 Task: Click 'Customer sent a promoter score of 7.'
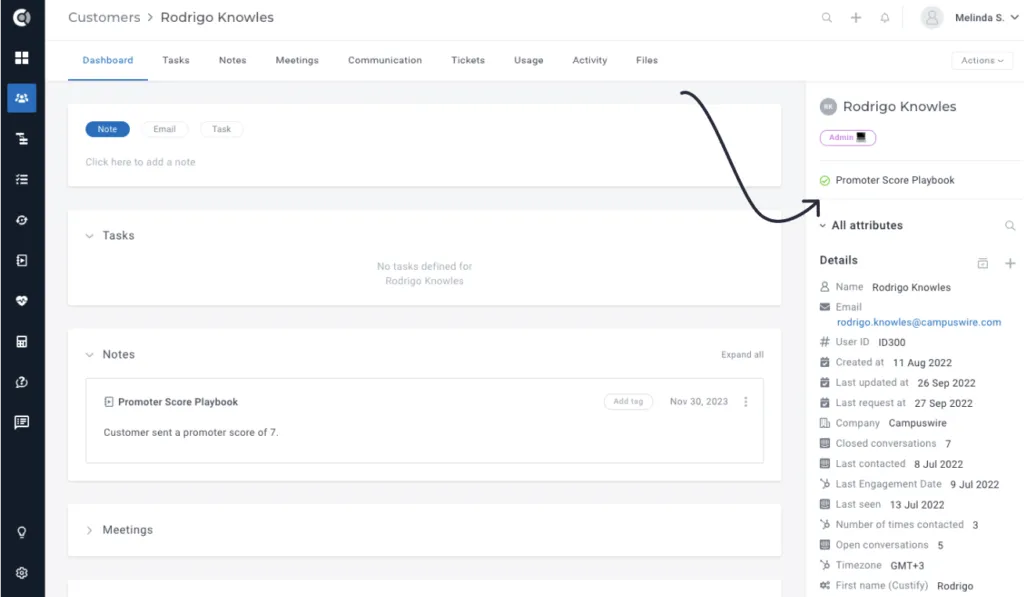[191, 432]
